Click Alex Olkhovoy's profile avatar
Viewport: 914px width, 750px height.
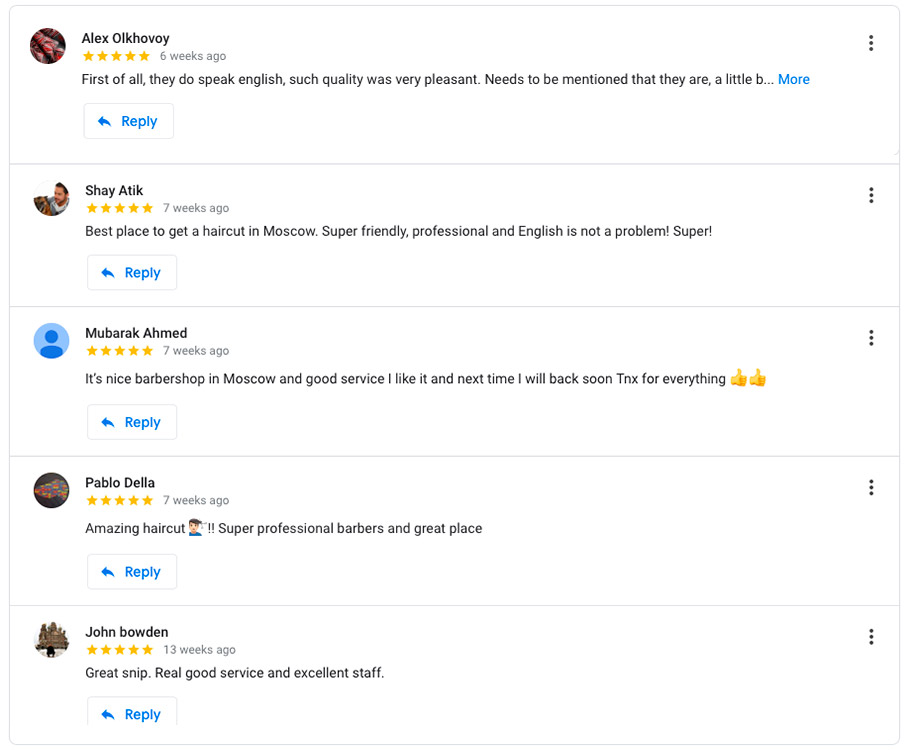(48, 46)
